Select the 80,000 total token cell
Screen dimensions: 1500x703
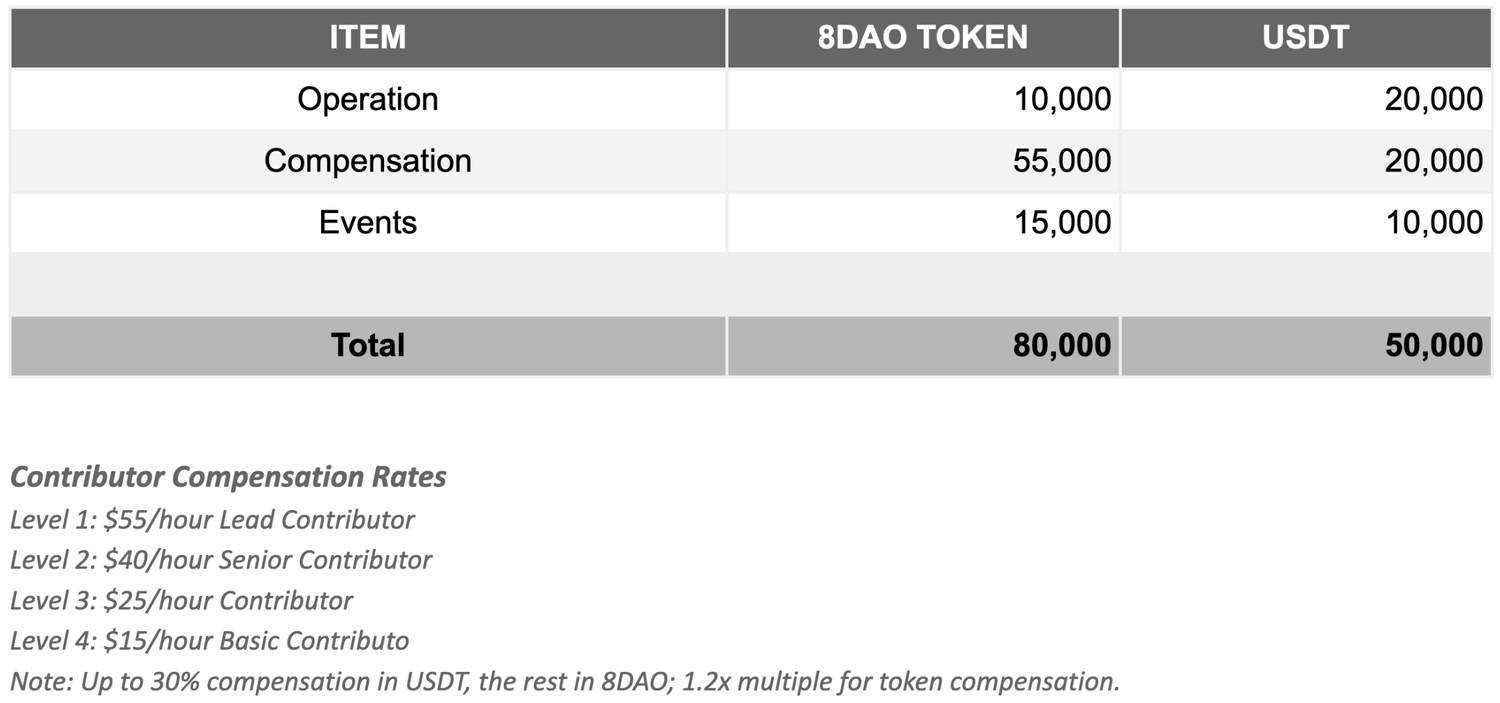tap(1061, 345)
